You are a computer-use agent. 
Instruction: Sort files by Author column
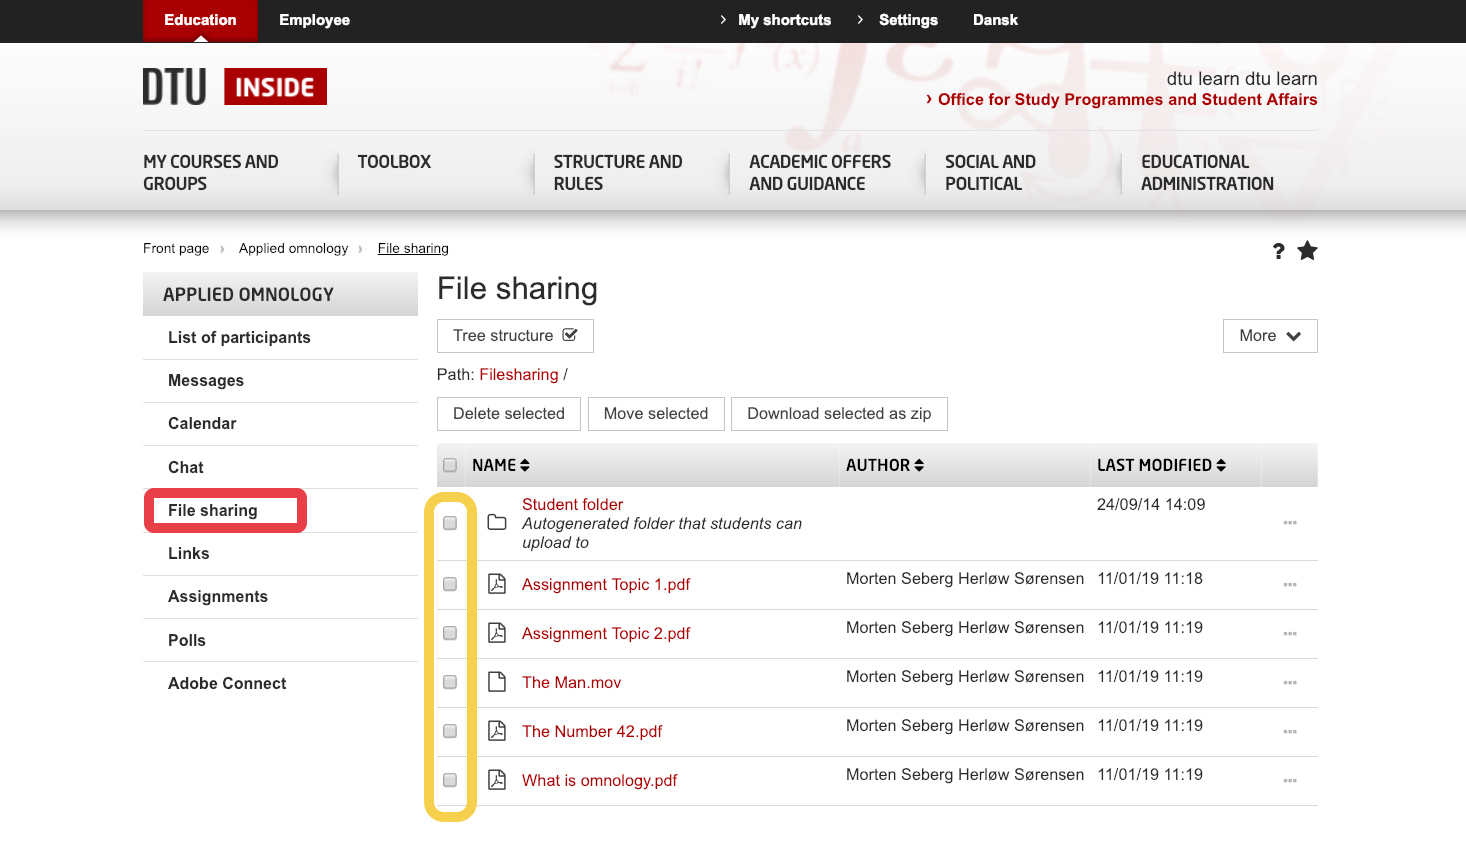tap(884, 465)
